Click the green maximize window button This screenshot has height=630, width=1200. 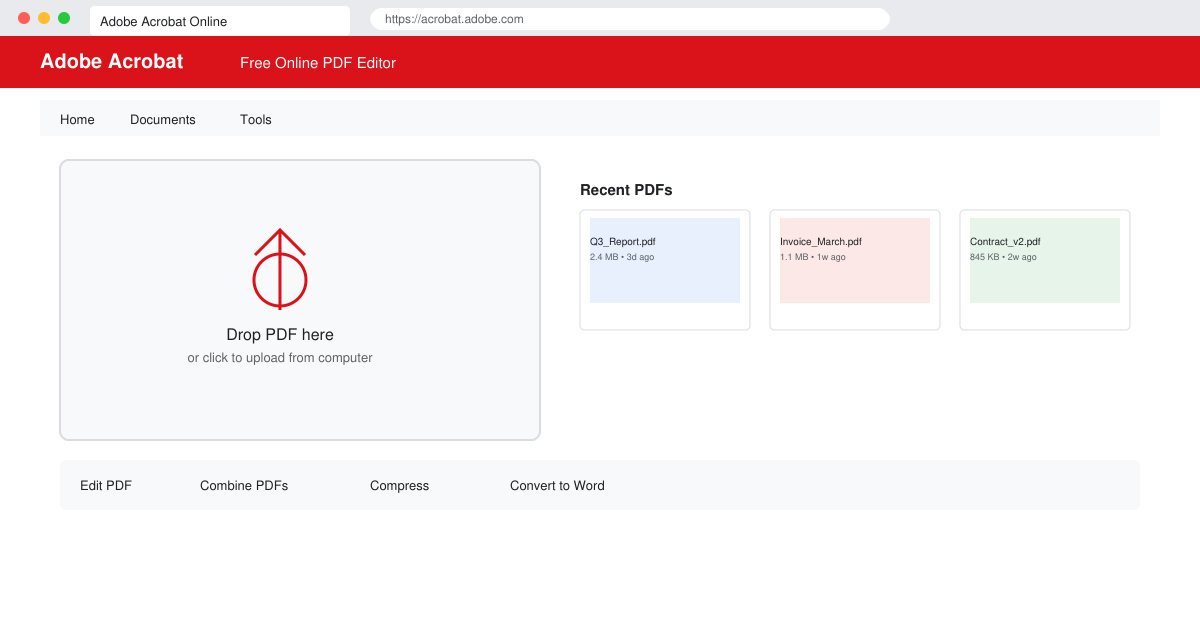pos(64,18)
